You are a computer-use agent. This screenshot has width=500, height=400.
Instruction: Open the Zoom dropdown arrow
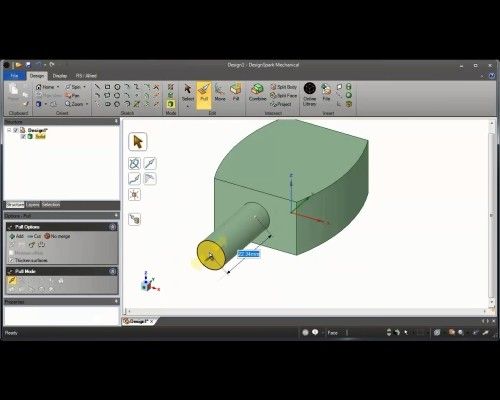coord(87,104)
